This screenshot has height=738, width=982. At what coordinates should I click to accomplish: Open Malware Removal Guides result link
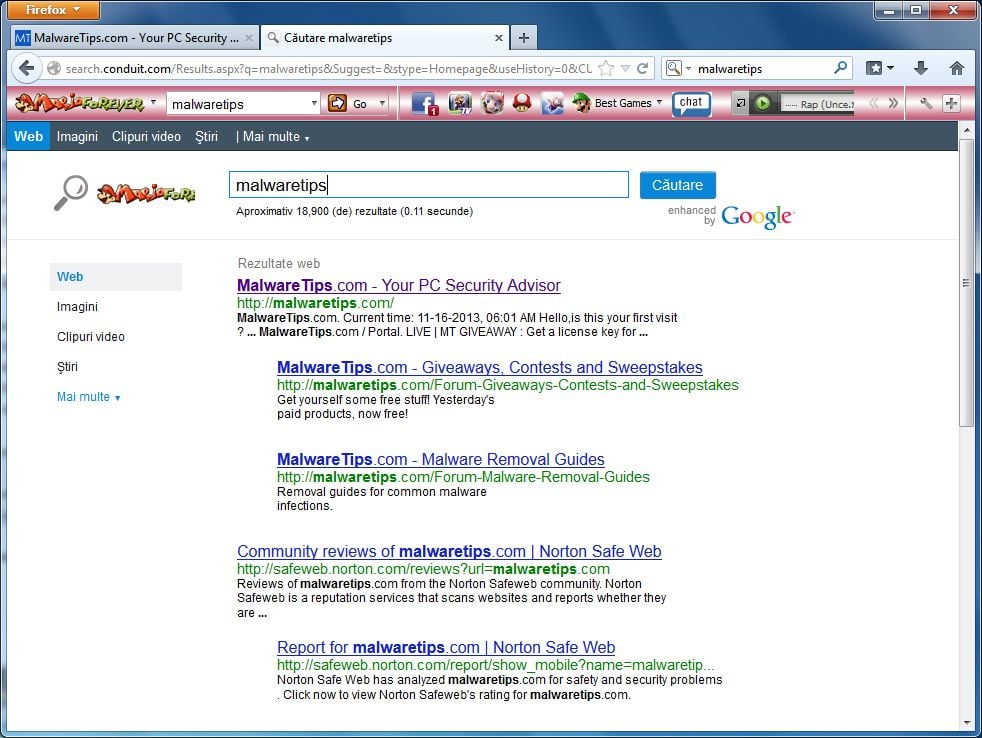point(440,459)
